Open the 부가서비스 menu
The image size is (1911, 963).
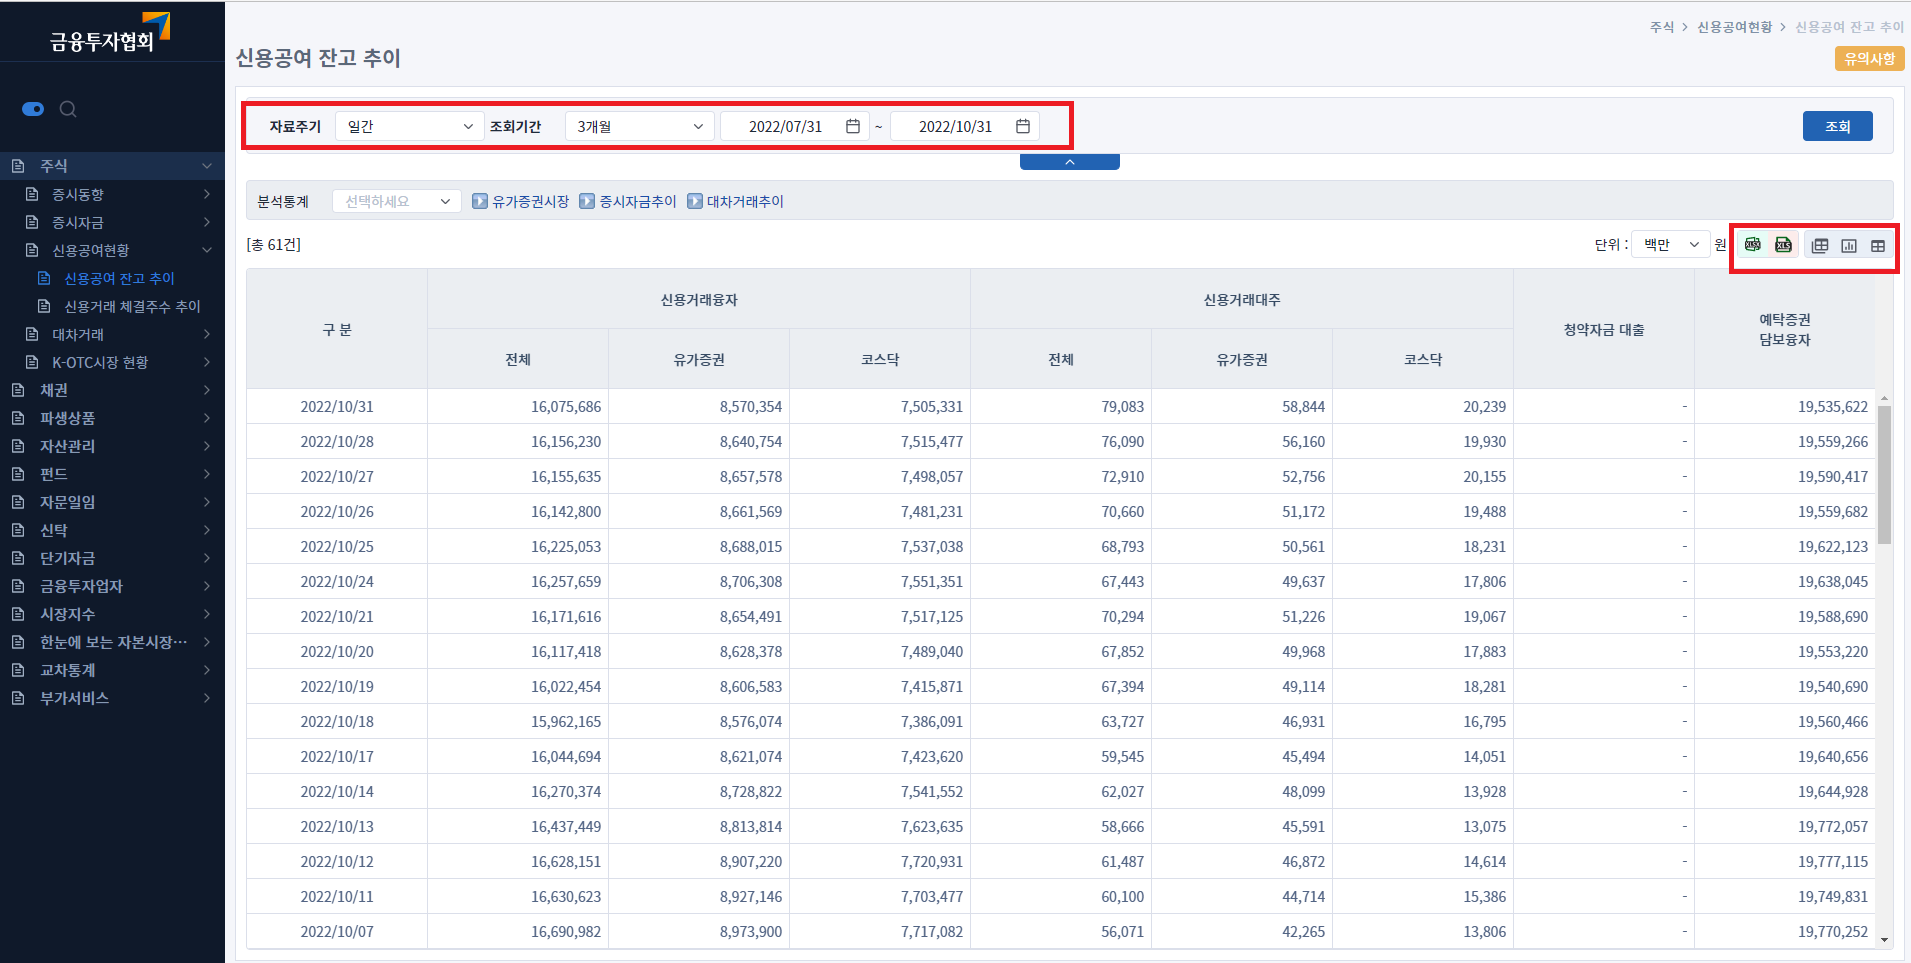click(x=112, y=698)
